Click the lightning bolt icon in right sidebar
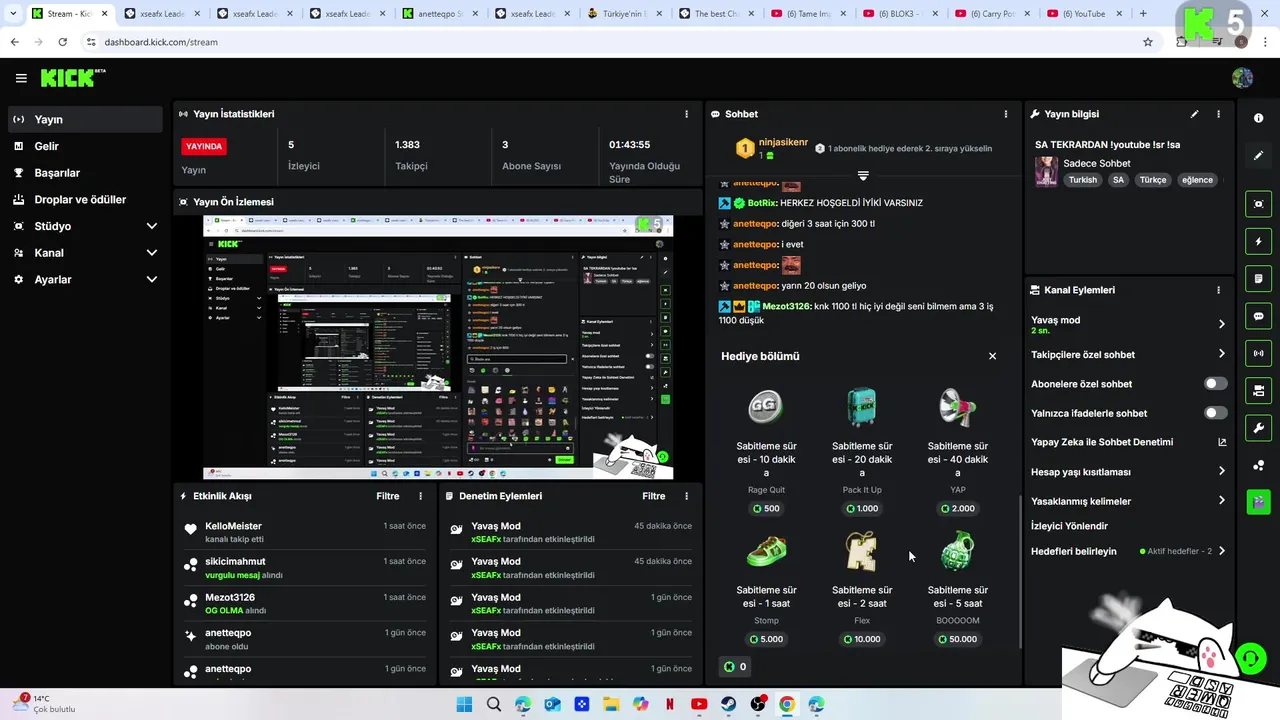 tap(1258, 242)
